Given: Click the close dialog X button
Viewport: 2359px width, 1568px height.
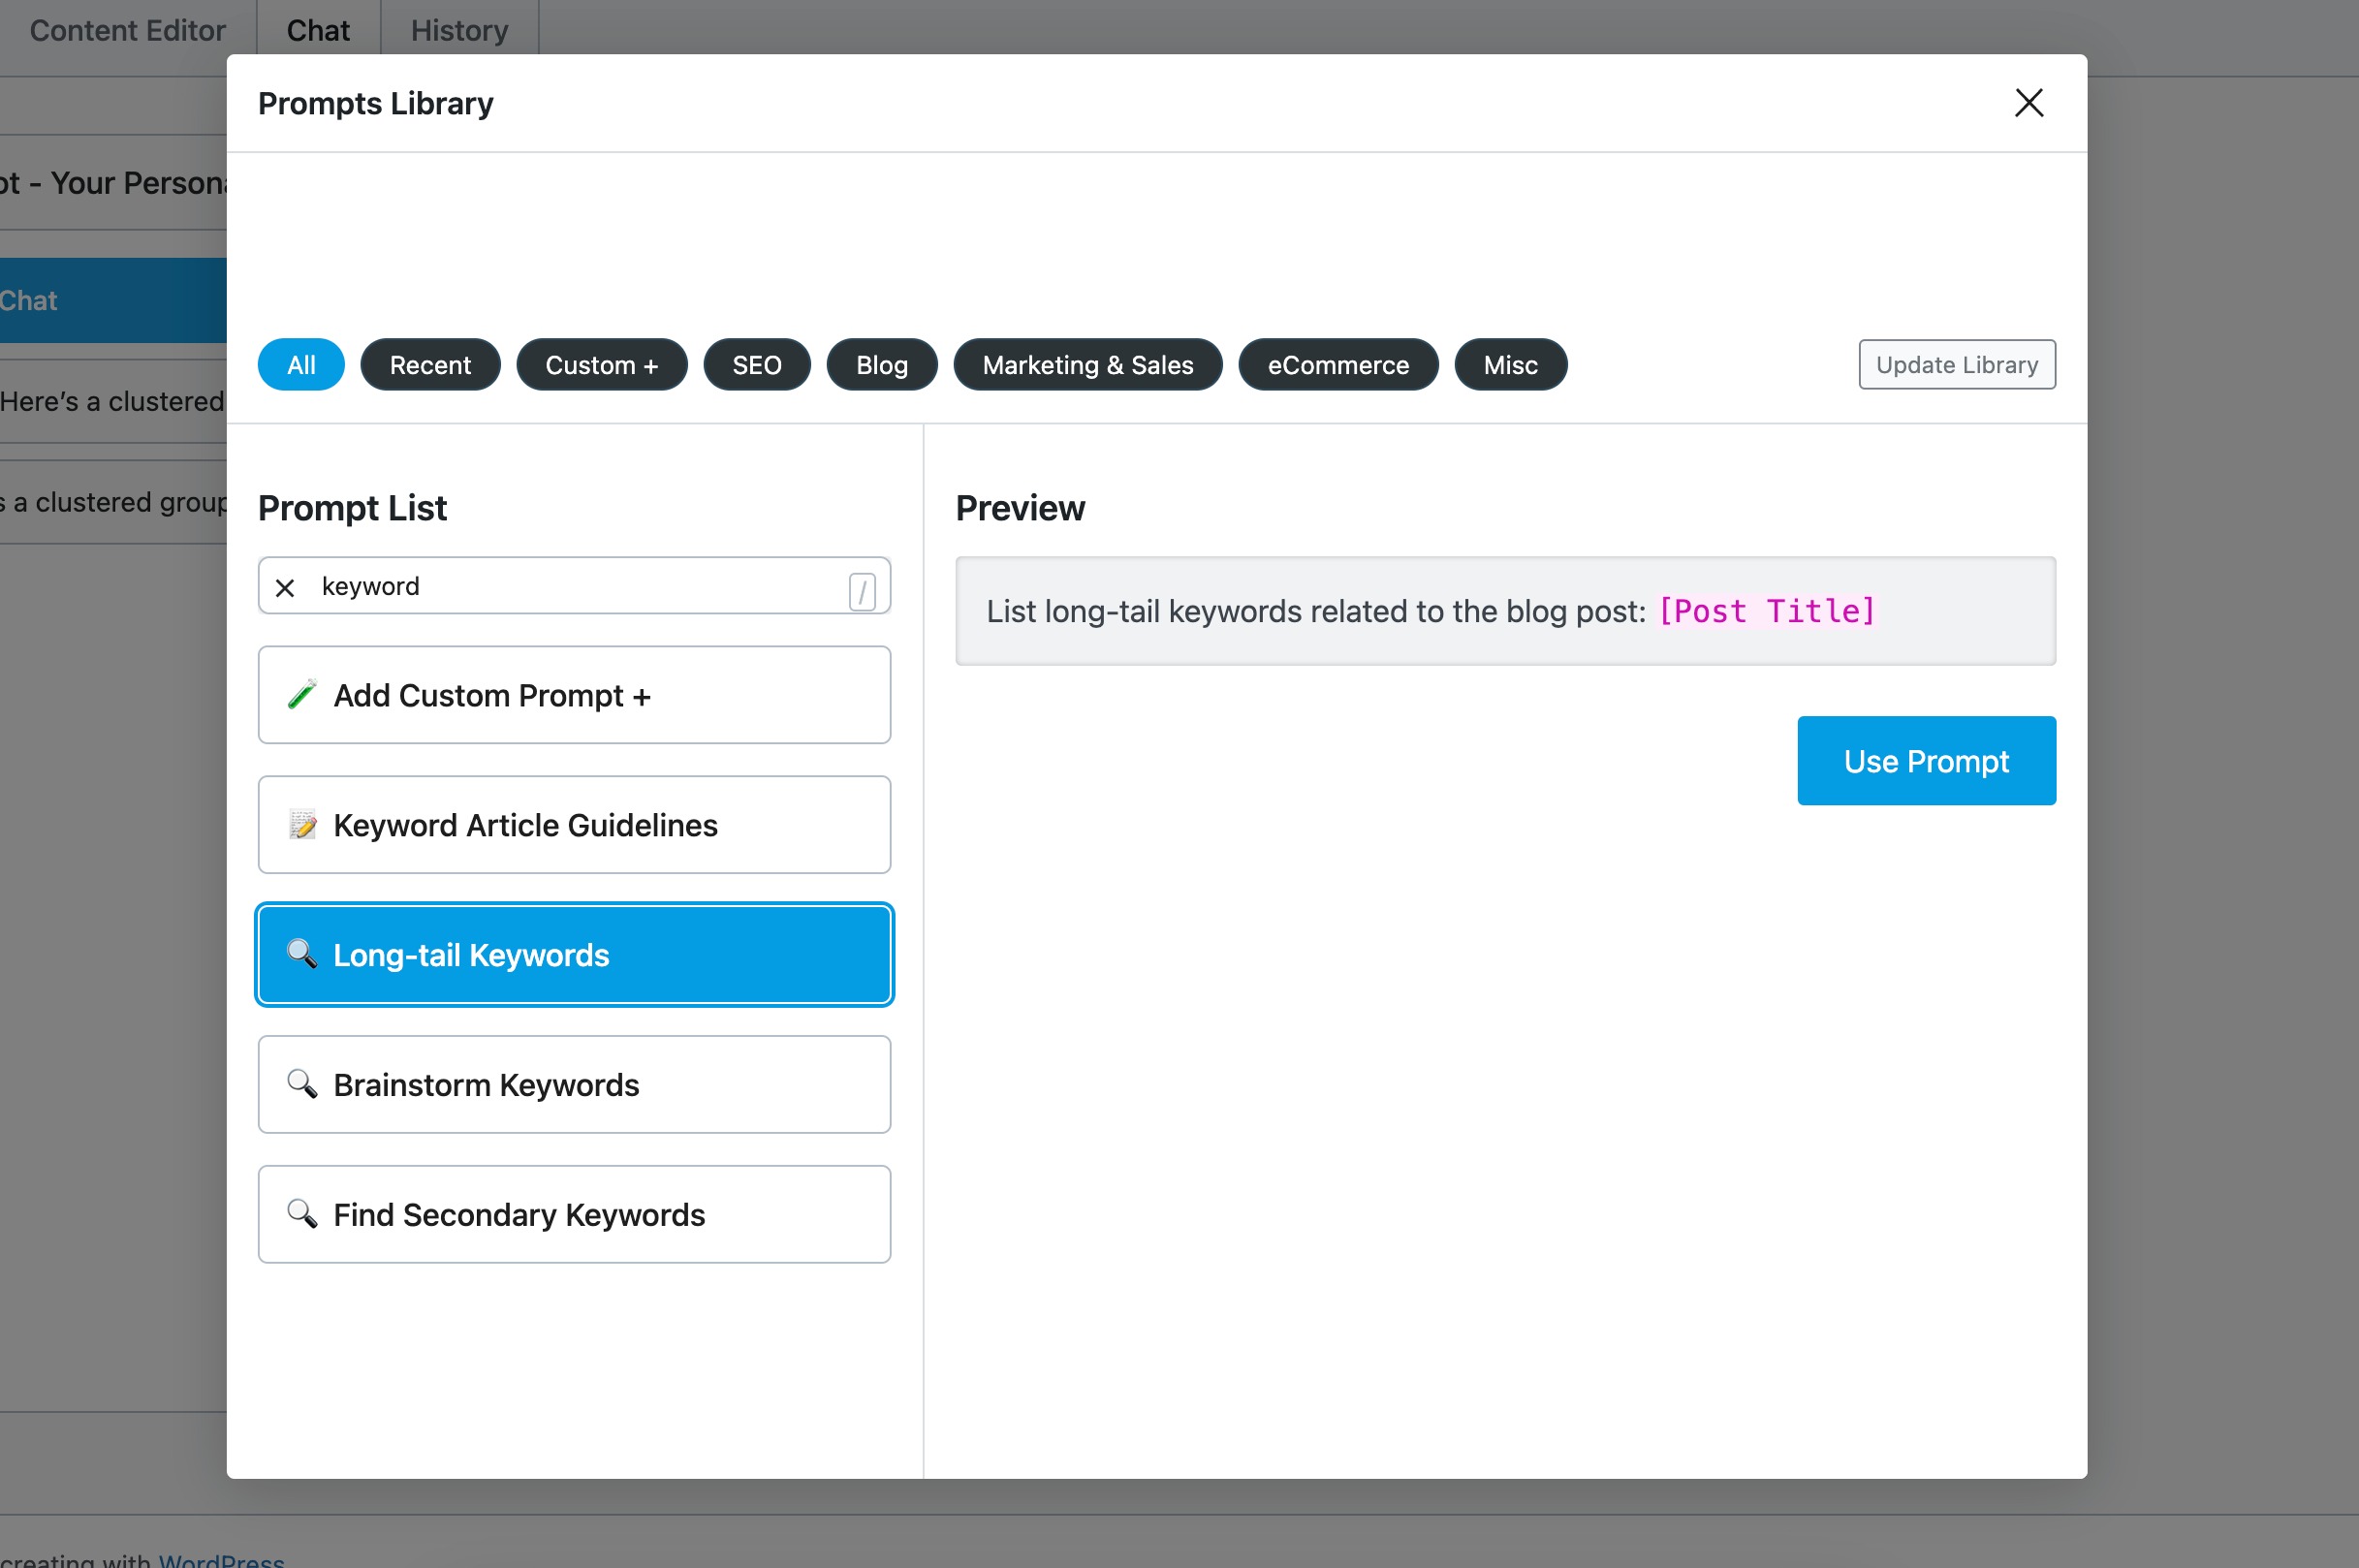Looking at the screenshot, I should 2027,102.
